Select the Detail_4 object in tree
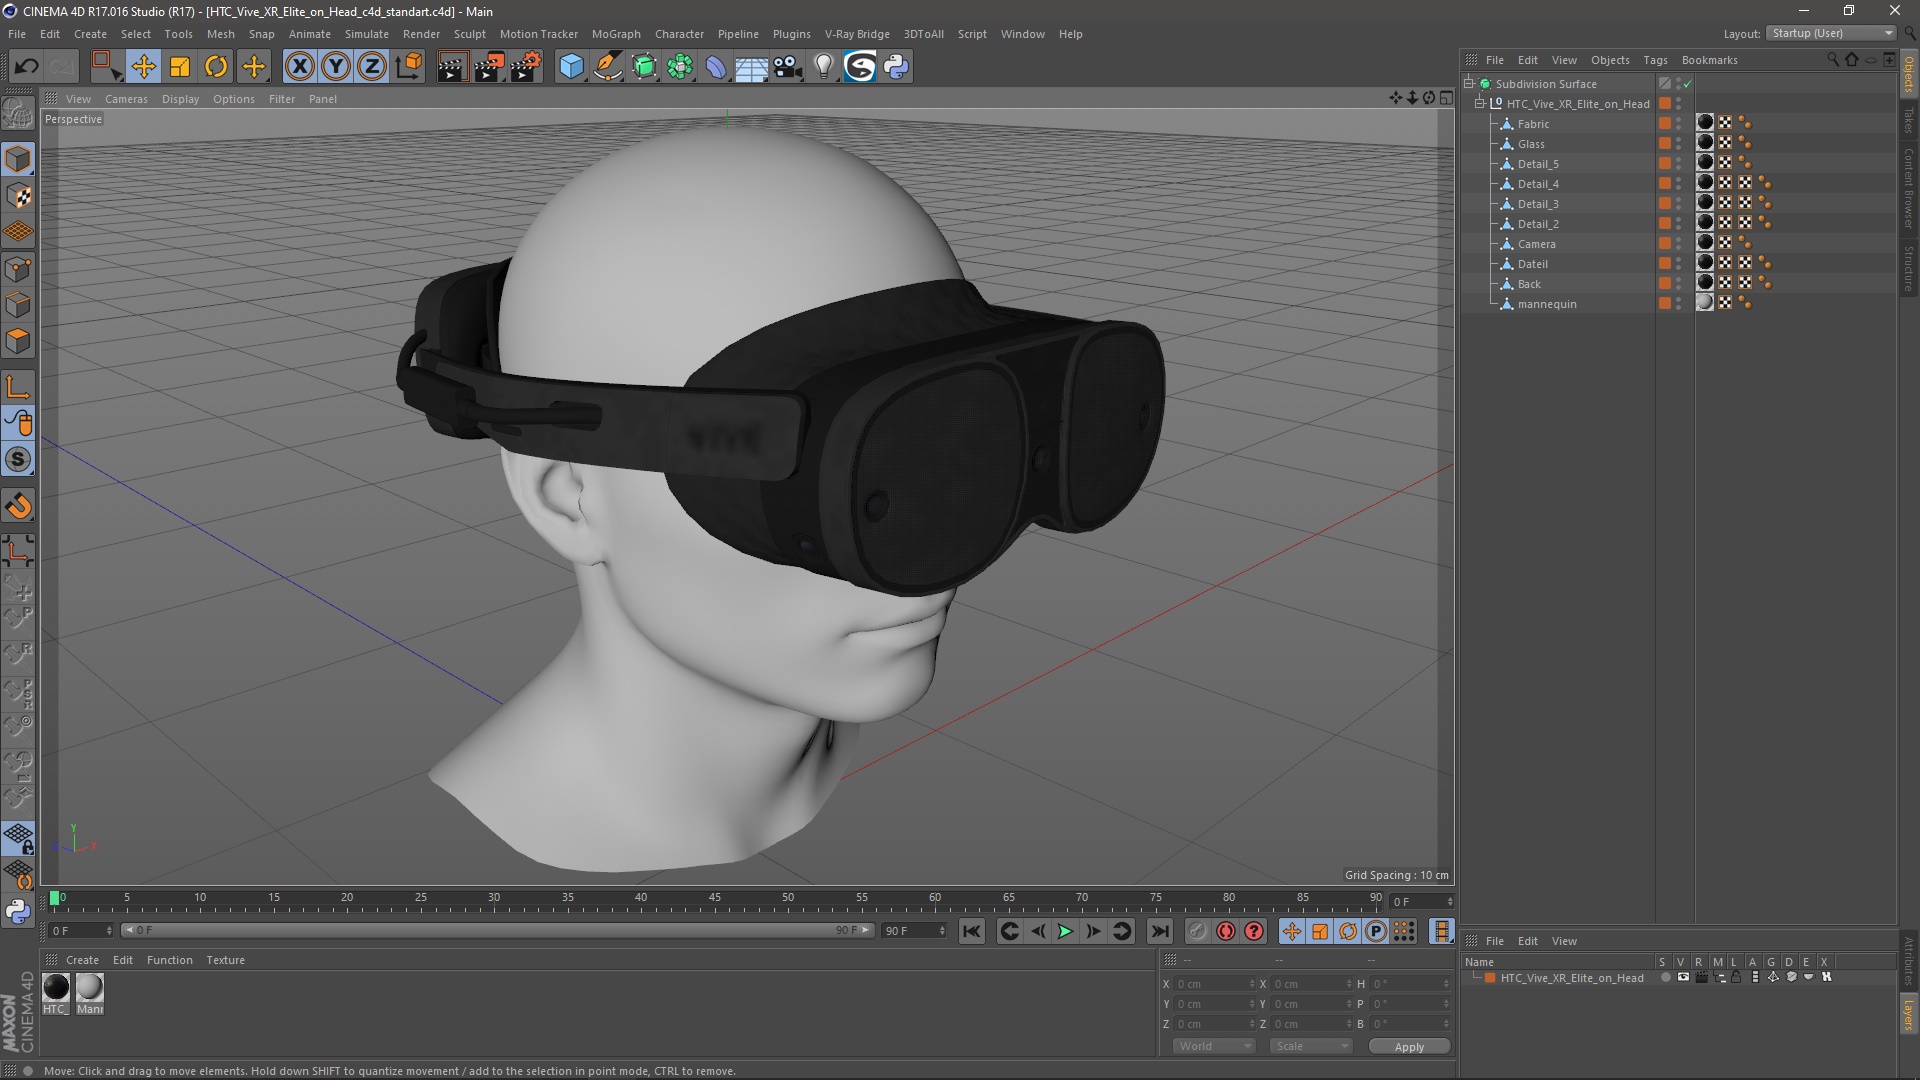The height and width of the screenshot is (1080, 1920). (x=1538, y=184)
